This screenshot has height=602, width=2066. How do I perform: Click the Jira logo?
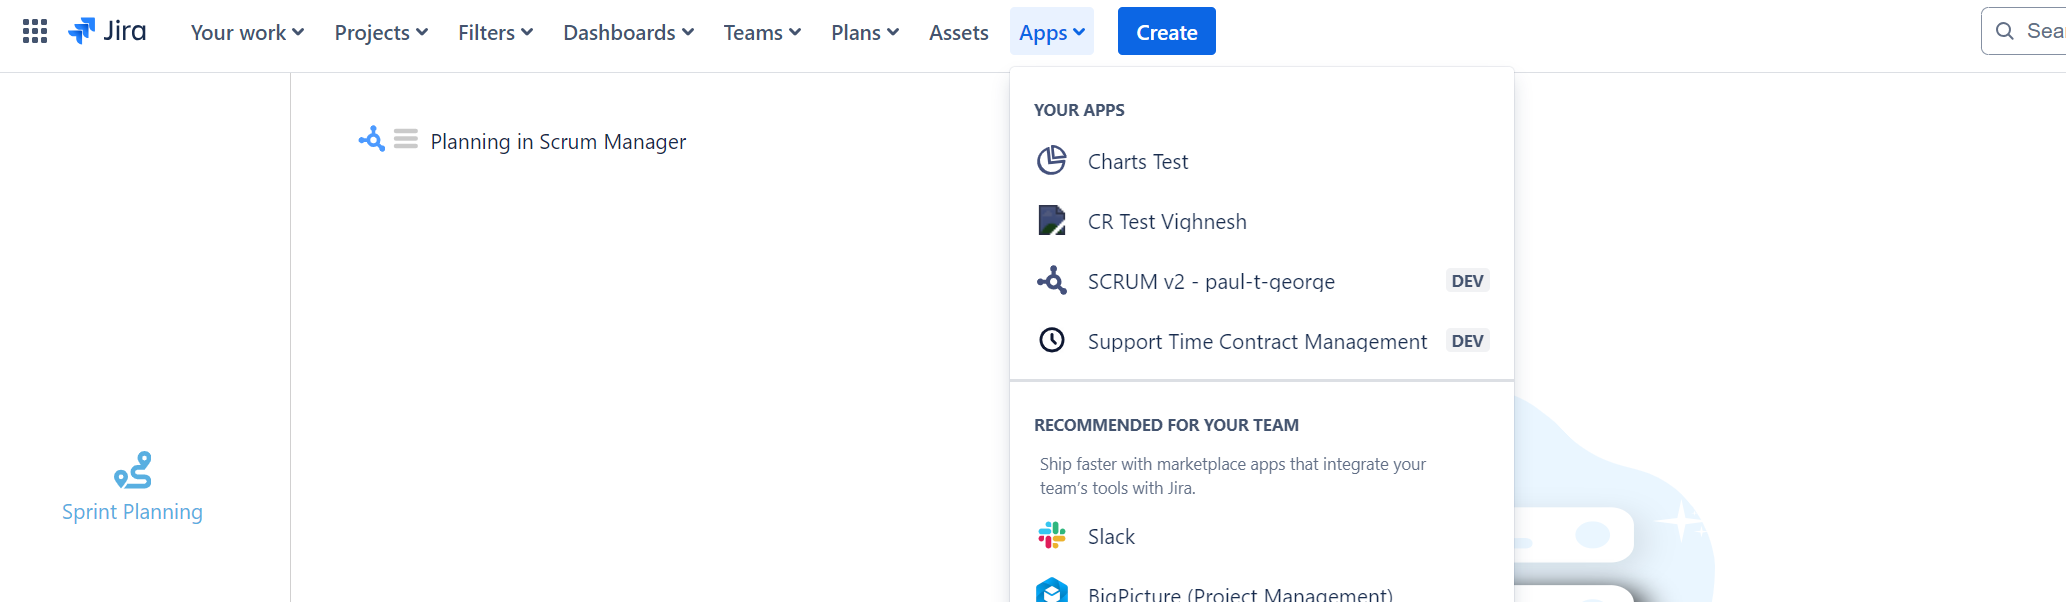[107, 32]
